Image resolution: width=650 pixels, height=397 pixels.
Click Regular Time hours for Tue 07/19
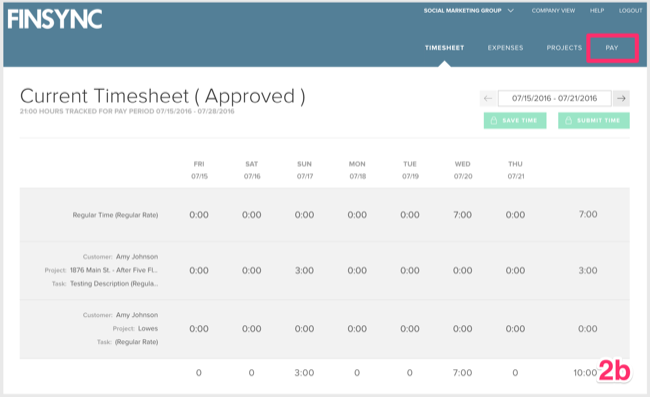click(410, 215)
